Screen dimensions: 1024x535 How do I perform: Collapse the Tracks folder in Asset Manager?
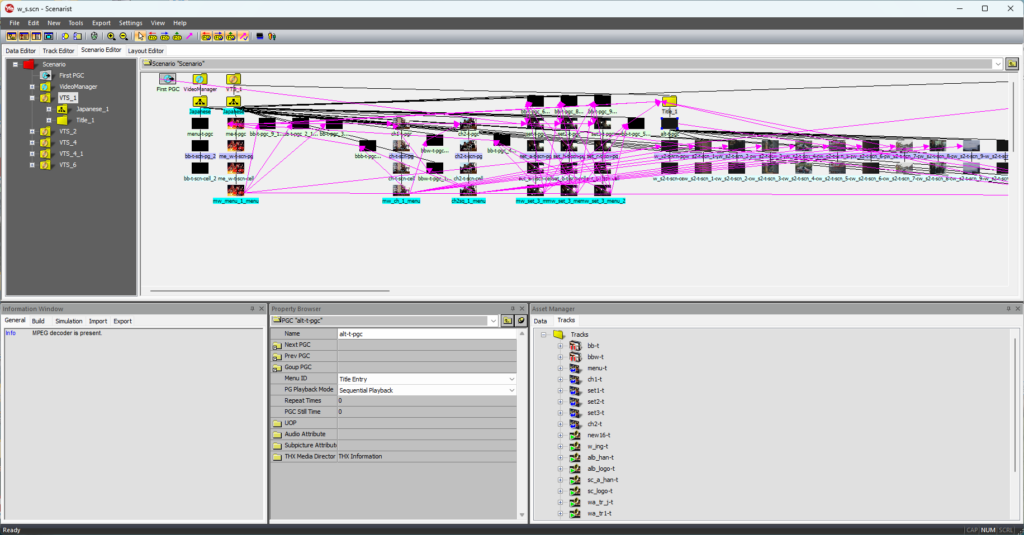pos(543,334)
